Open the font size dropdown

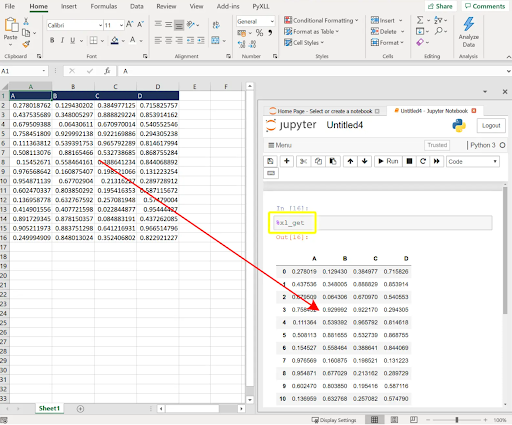coord(121,25)
